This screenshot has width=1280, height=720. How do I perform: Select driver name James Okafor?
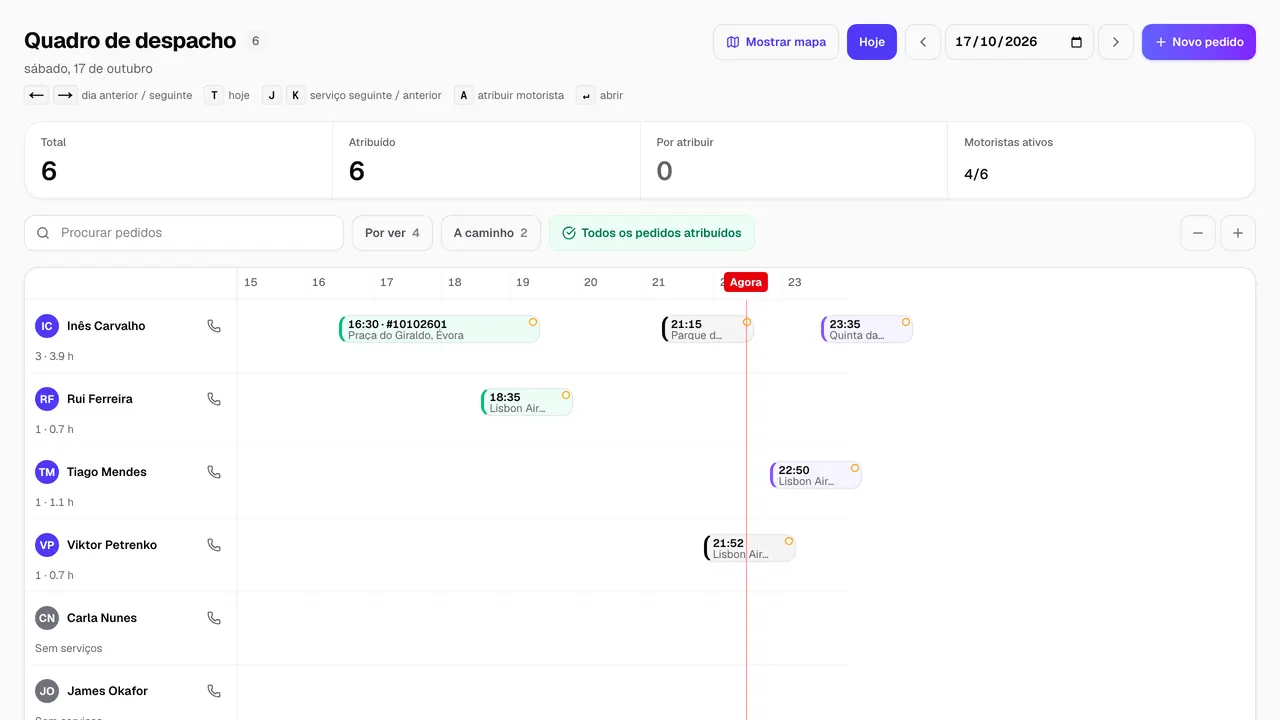click(x=107, y=691)
